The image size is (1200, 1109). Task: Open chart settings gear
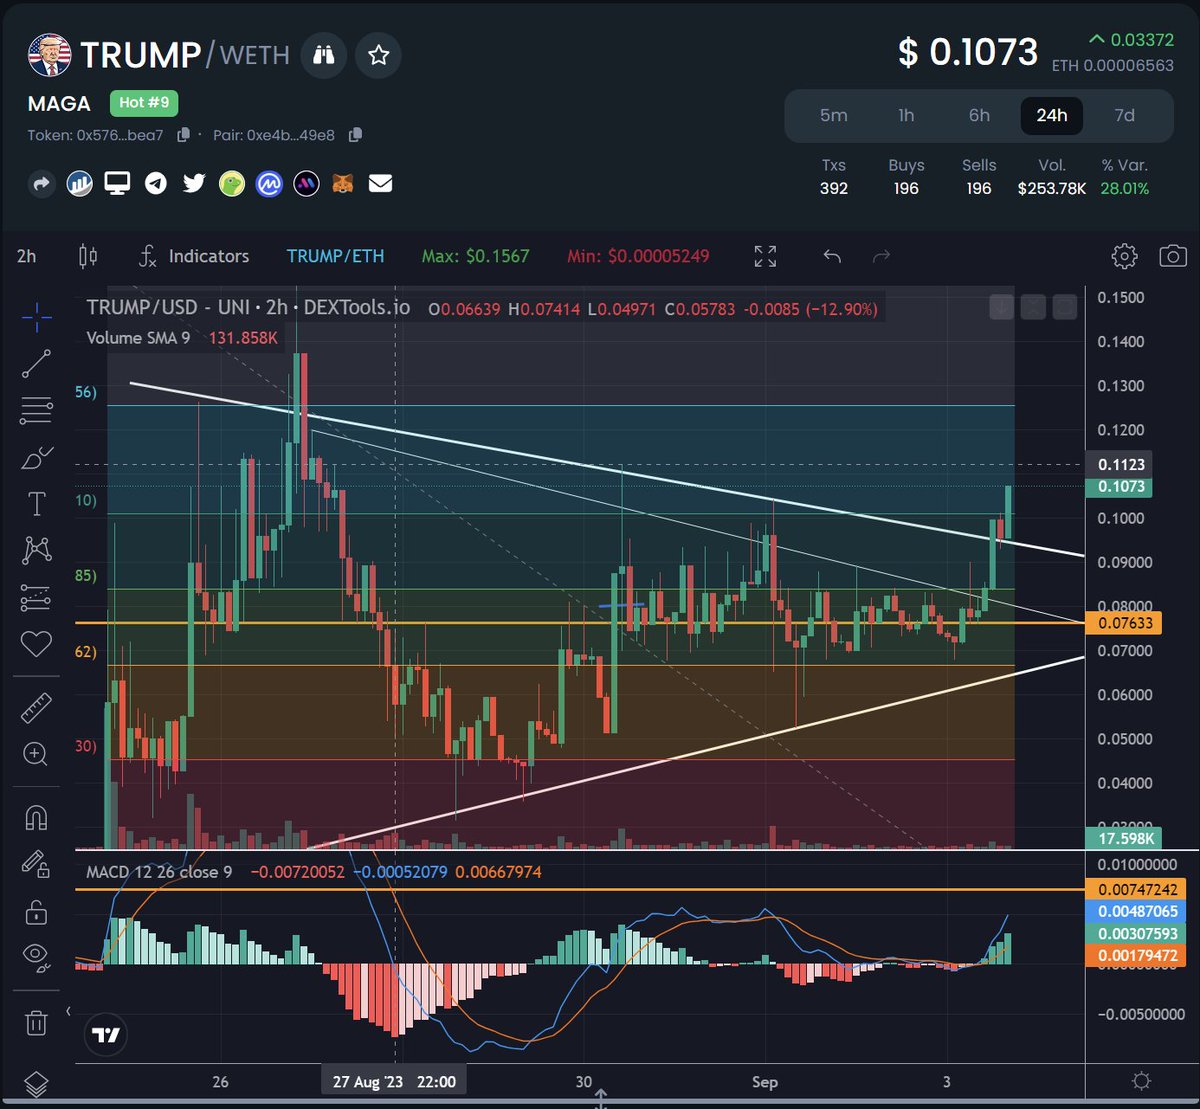point(1124,256)
